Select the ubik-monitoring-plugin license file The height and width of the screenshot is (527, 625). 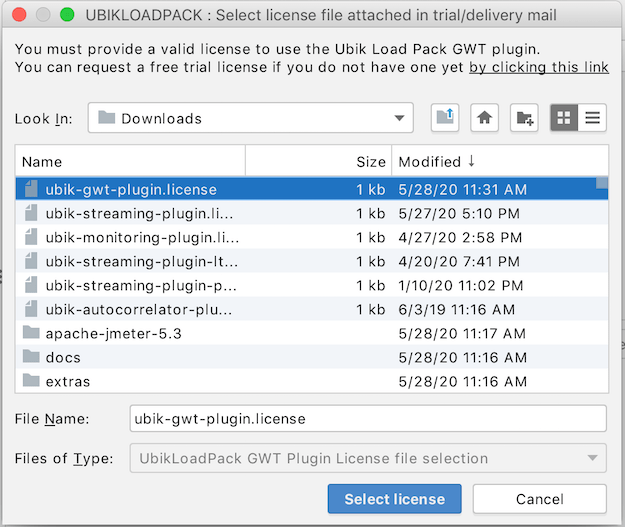pyautogui.click(x=312, y=238)
